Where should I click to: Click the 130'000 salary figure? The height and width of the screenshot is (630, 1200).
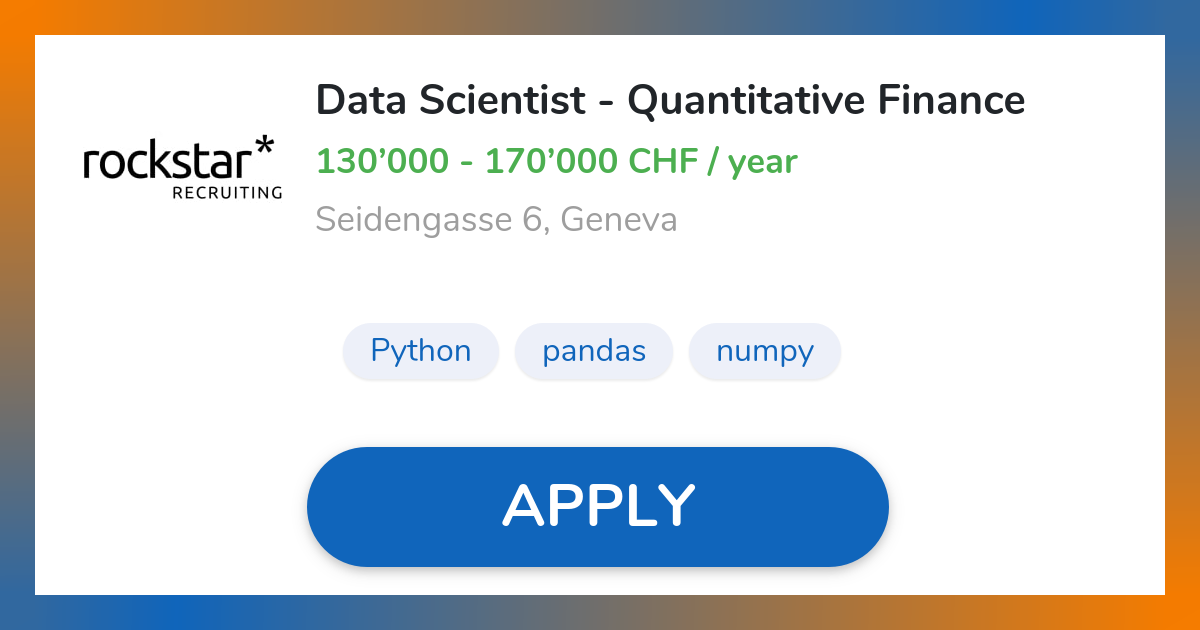point(382,160)
